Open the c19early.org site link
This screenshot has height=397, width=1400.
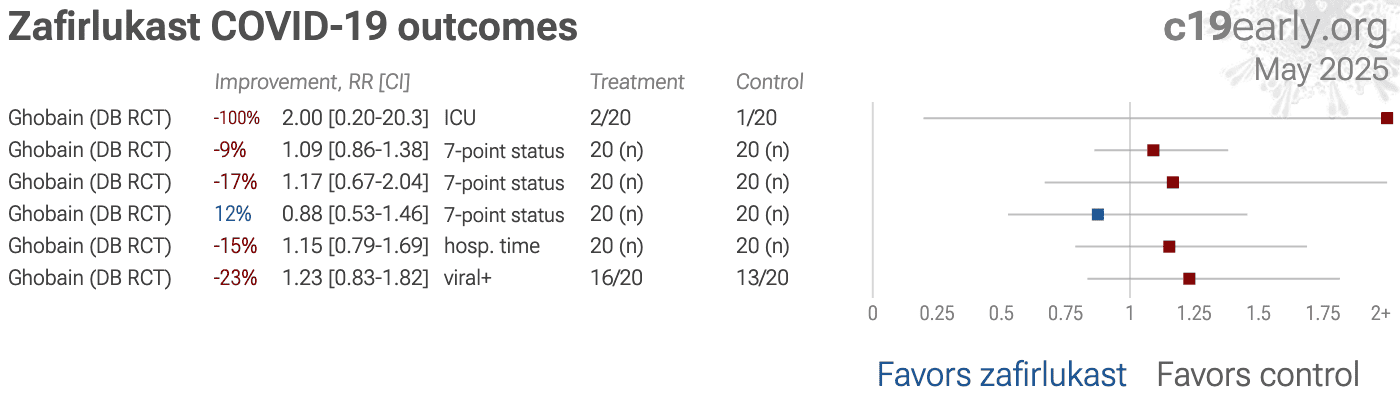click(x=1276, y=28)
